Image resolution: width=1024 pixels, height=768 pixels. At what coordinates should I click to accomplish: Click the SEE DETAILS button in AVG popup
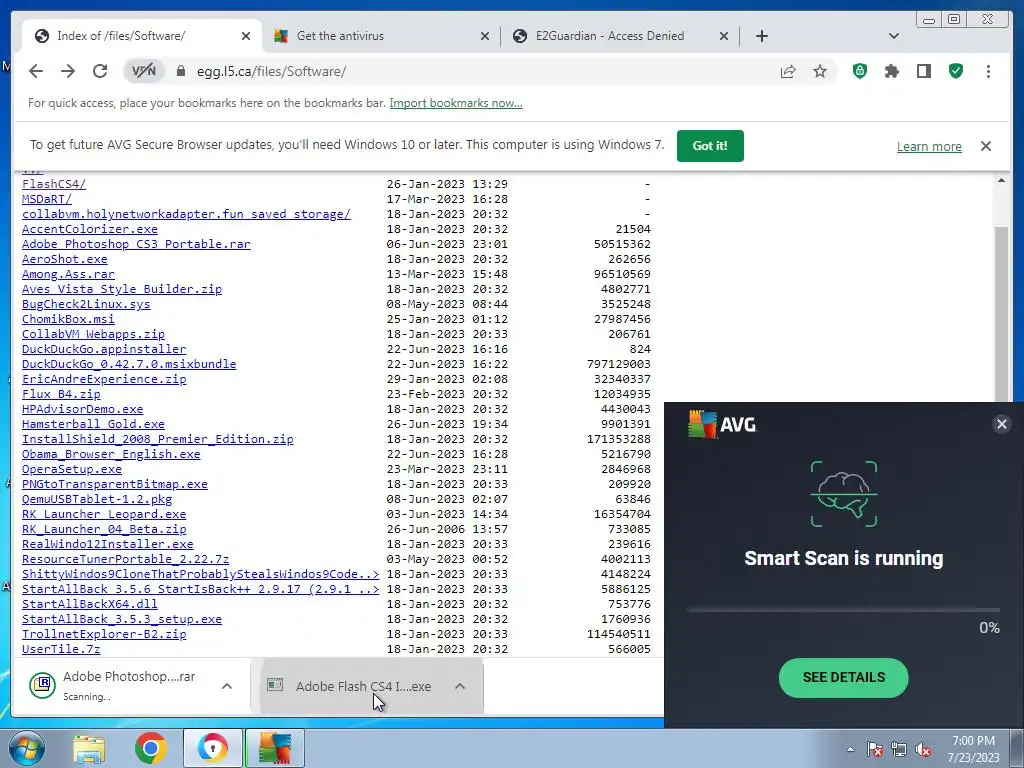click(x=843, y=677)
